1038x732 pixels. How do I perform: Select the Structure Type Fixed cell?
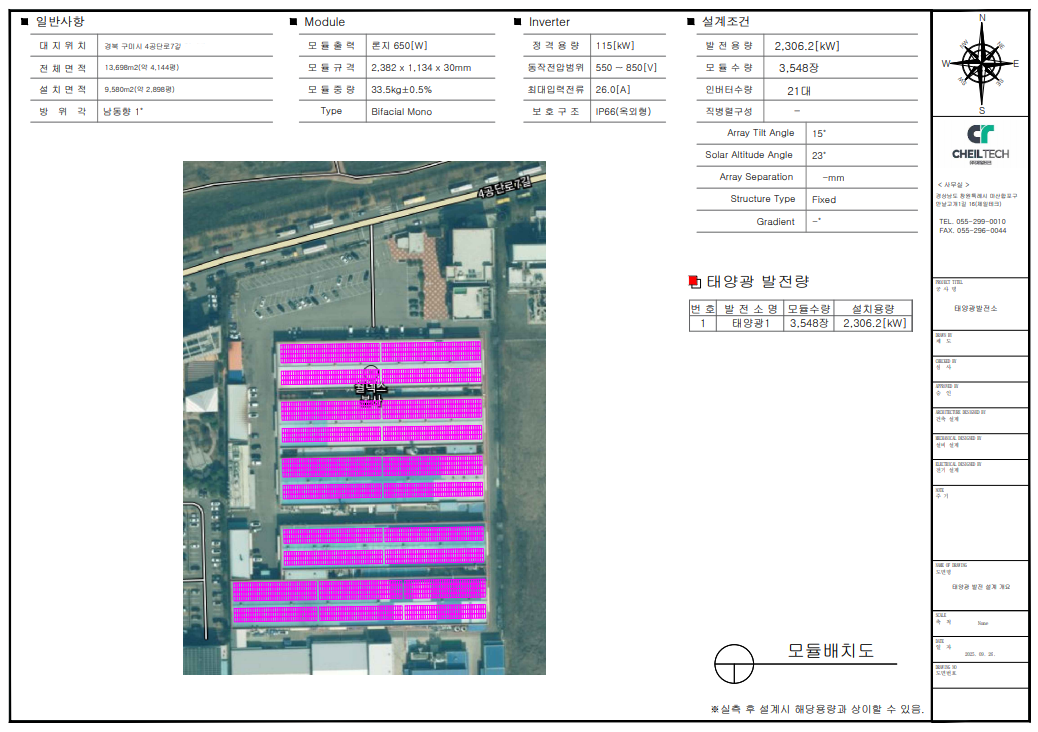click(x=823, y=199)
